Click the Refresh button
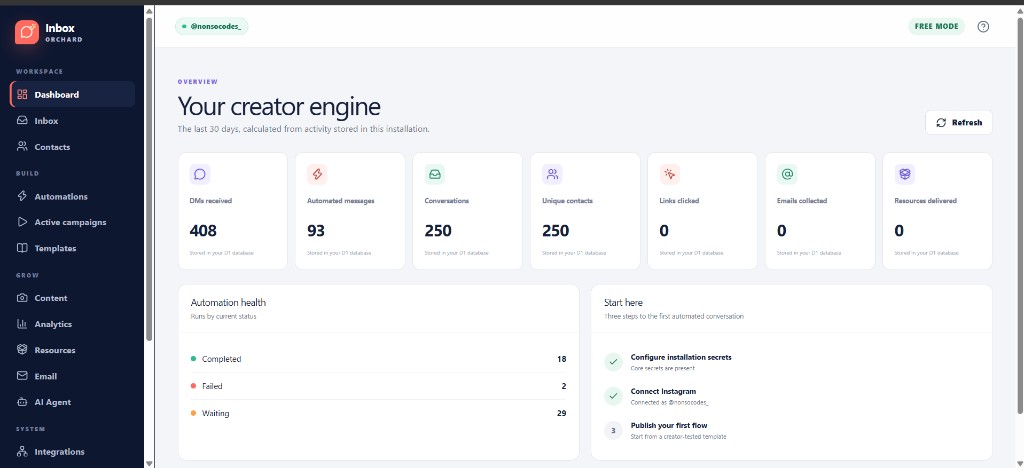Image resolution: width=1024 pixels, height=468 pixels. 959,123
